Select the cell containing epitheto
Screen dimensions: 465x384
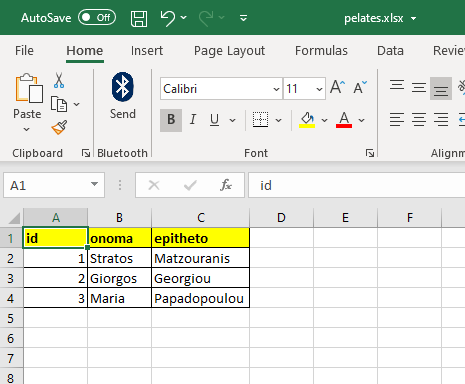[200, 238]
